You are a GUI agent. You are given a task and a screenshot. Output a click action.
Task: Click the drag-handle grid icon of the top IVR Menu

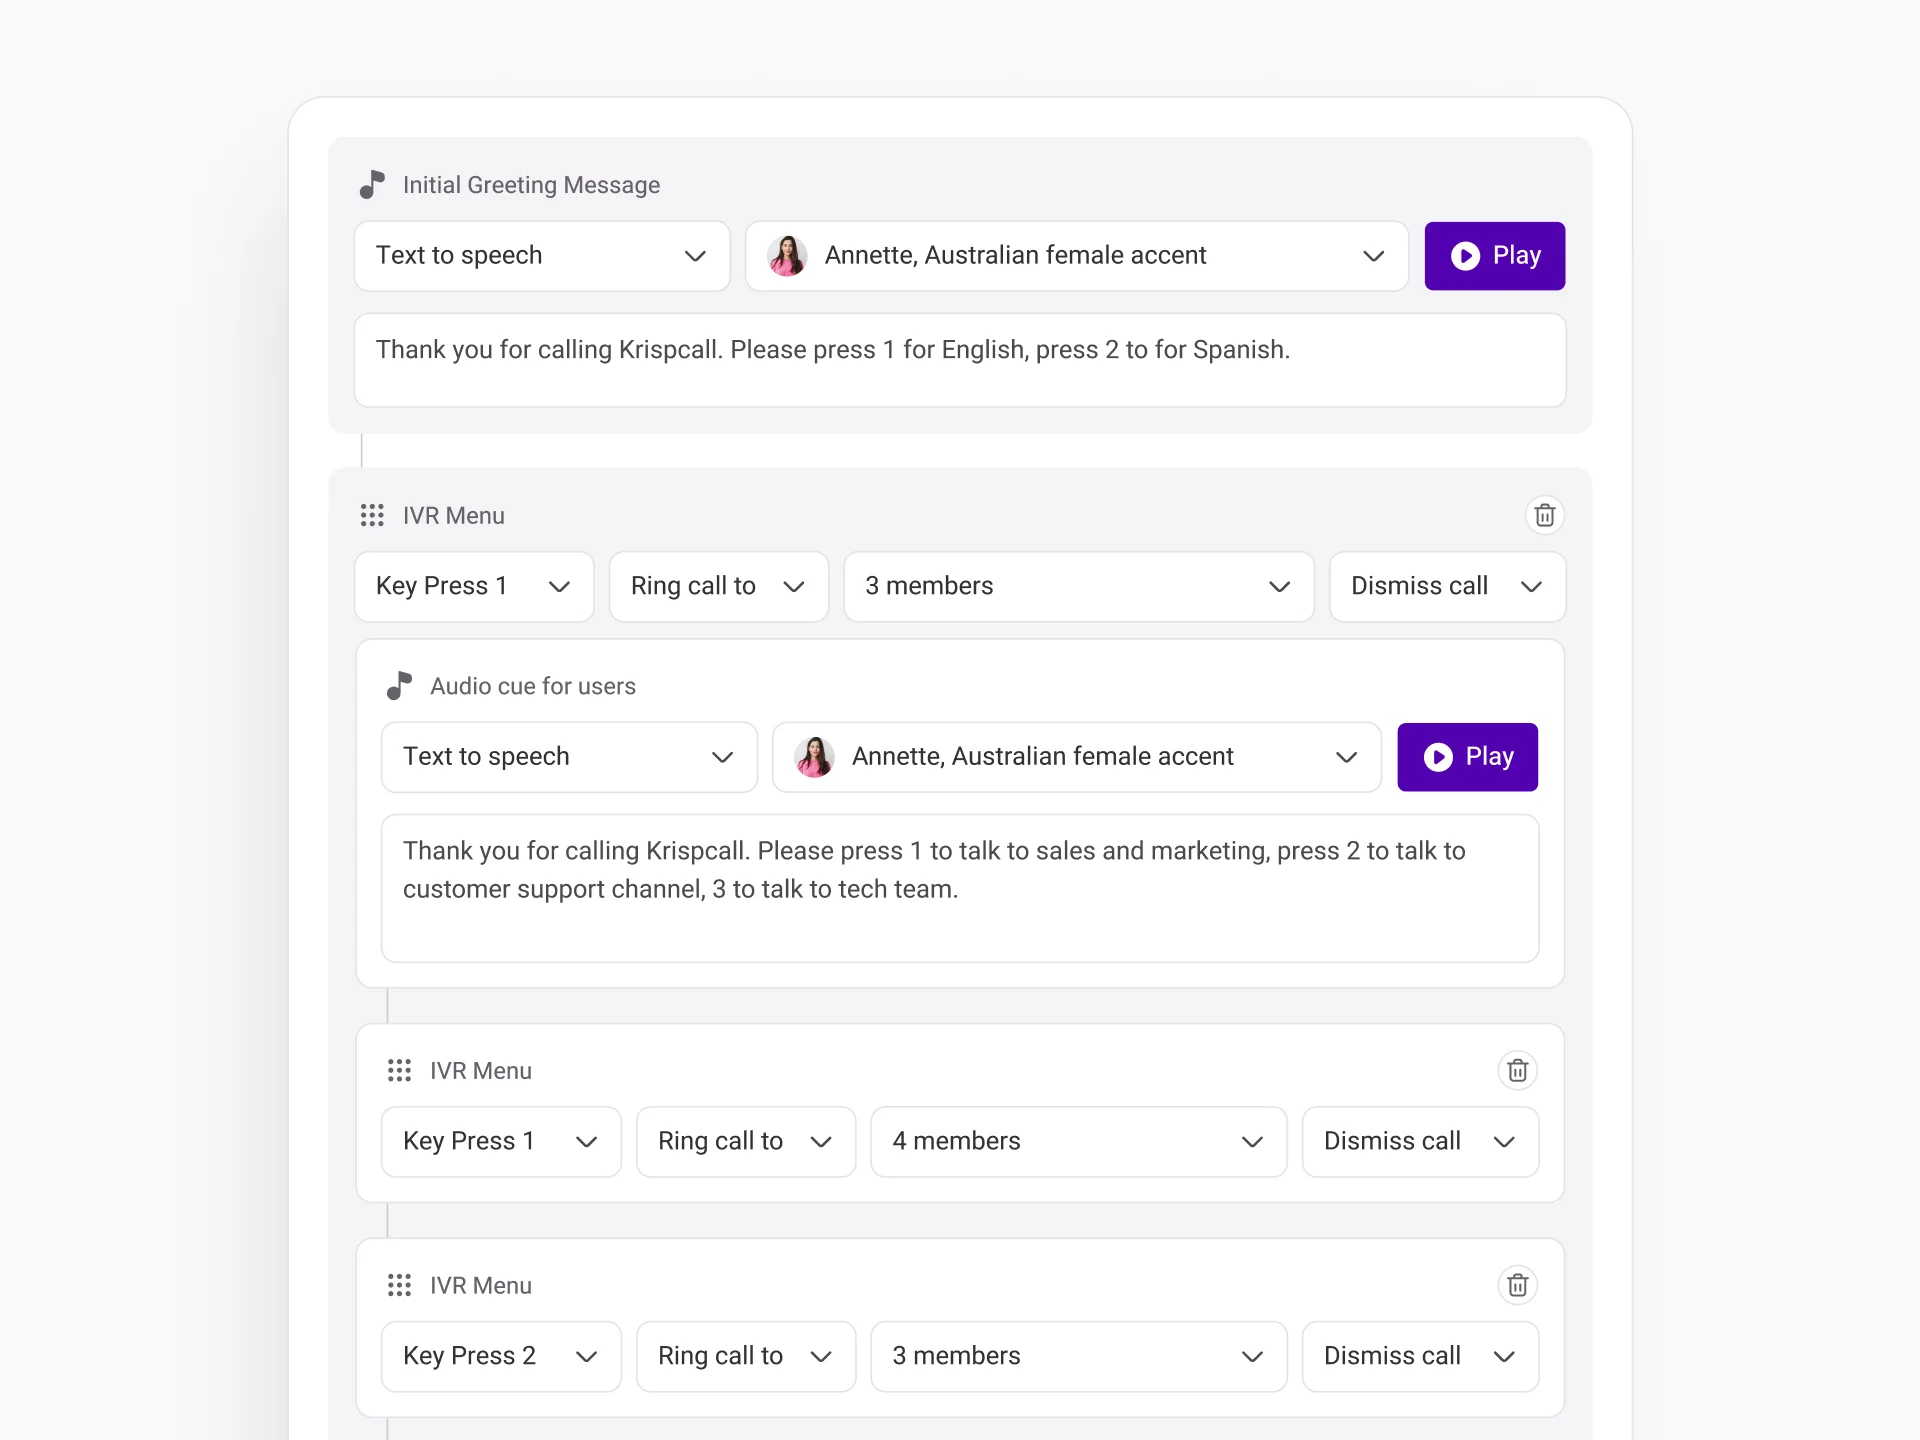[x=372, y=515]
